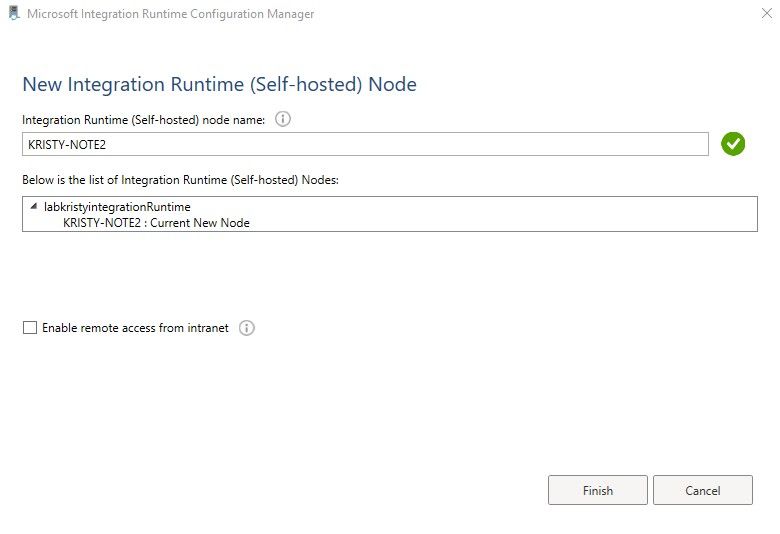The image size is (780, 534).
Task: Select labkristyintegrationRuntime in the nodes list
Action: (x=117, y=206)
